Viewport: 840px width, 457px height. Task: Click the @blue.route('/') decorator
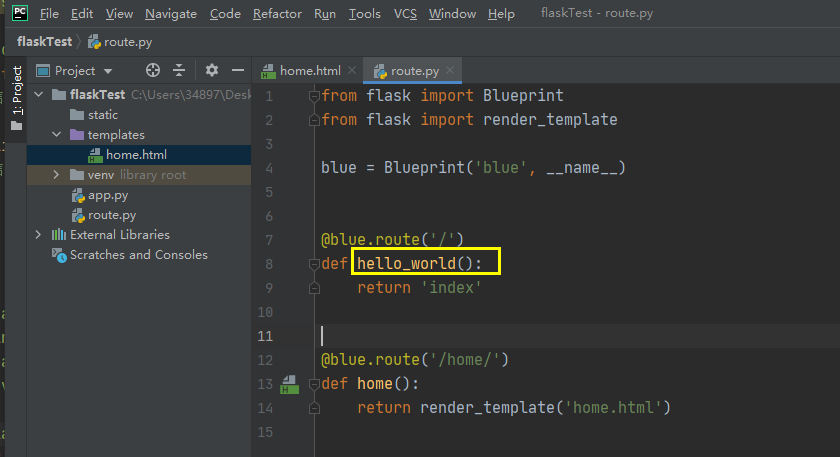pos(392,239)
